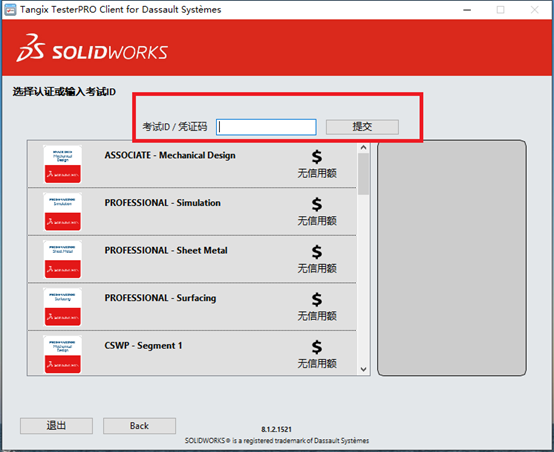Click dollar sign for ASSOCIATE Mechanical Design

pyautogui.click(x=317, y=157)
